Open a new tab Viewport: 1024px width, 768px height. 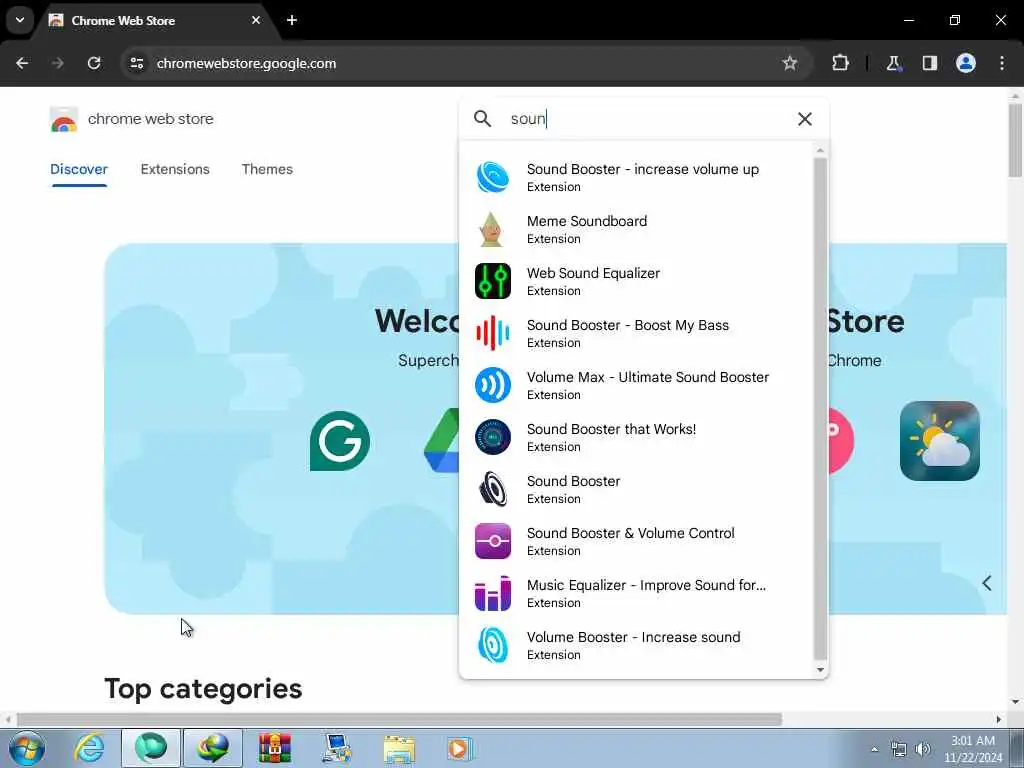tap(292, 20)
